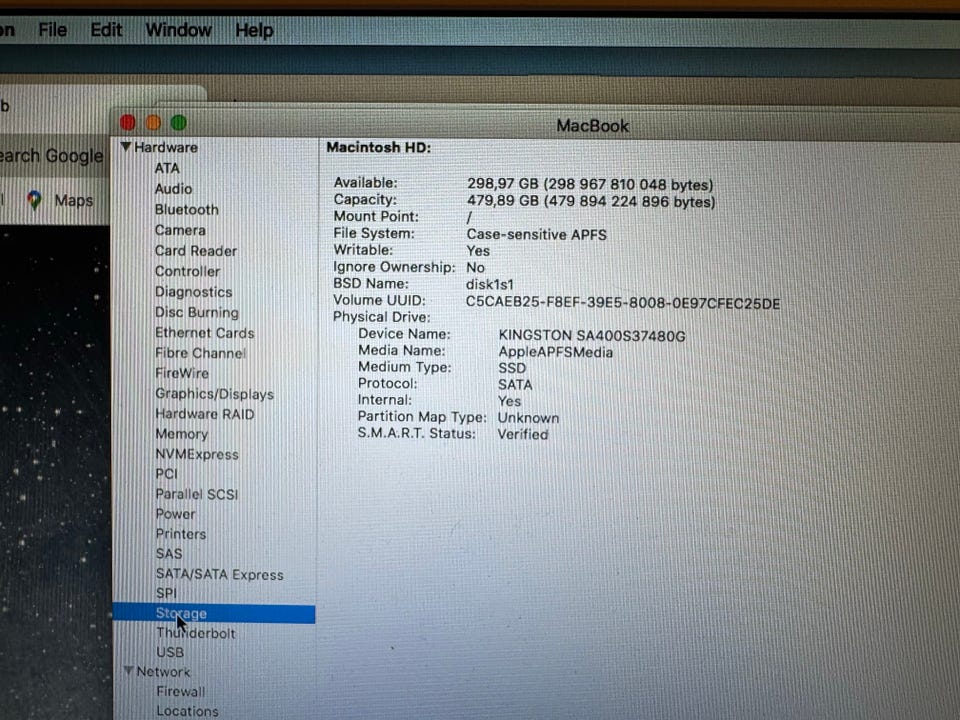Close the MacBook window with red button
Image resolution: width=960 pixels, height=720 pixels.
pos(127,122)
